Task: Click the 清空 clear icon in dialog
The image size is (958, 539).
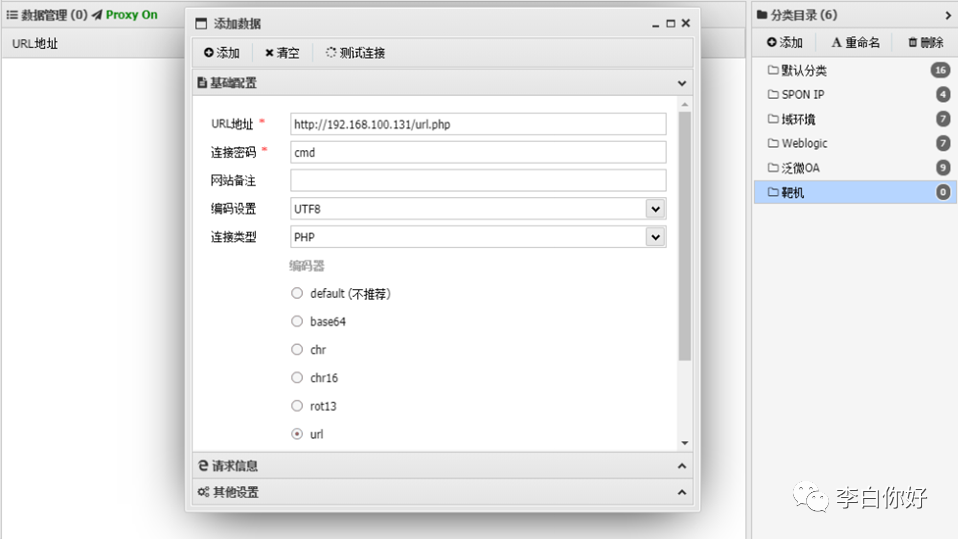Action: tap(269, 53)
